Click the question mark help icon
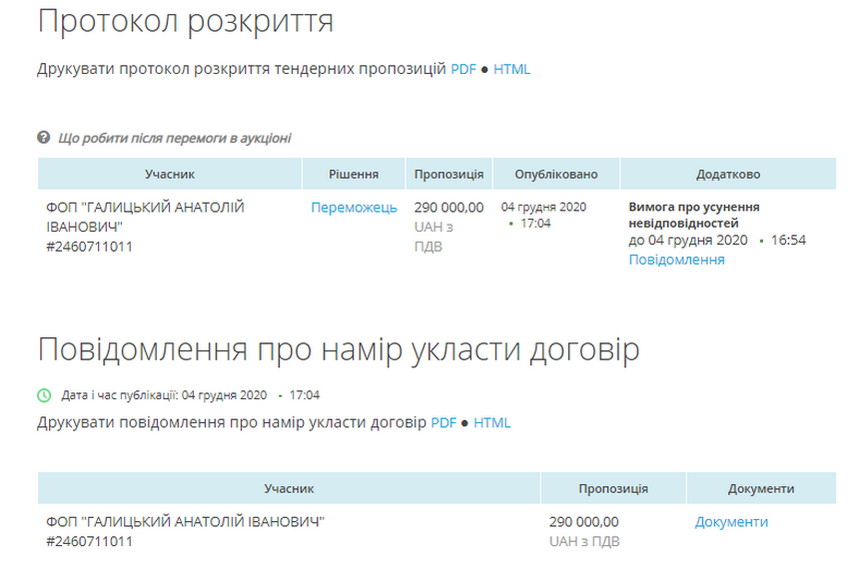859x569 pixels. pyautogui.click(x=44, y=138)
